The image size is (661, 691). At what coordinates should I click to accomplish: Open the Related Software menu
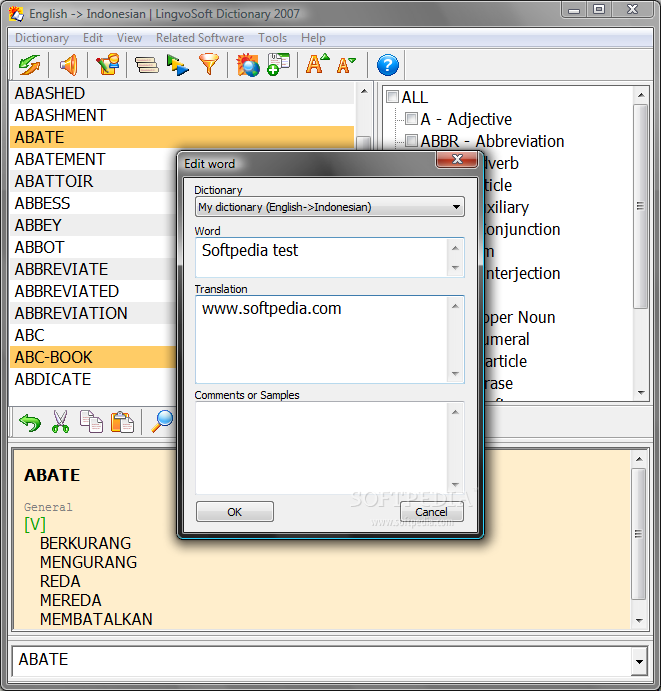point(200,38)
